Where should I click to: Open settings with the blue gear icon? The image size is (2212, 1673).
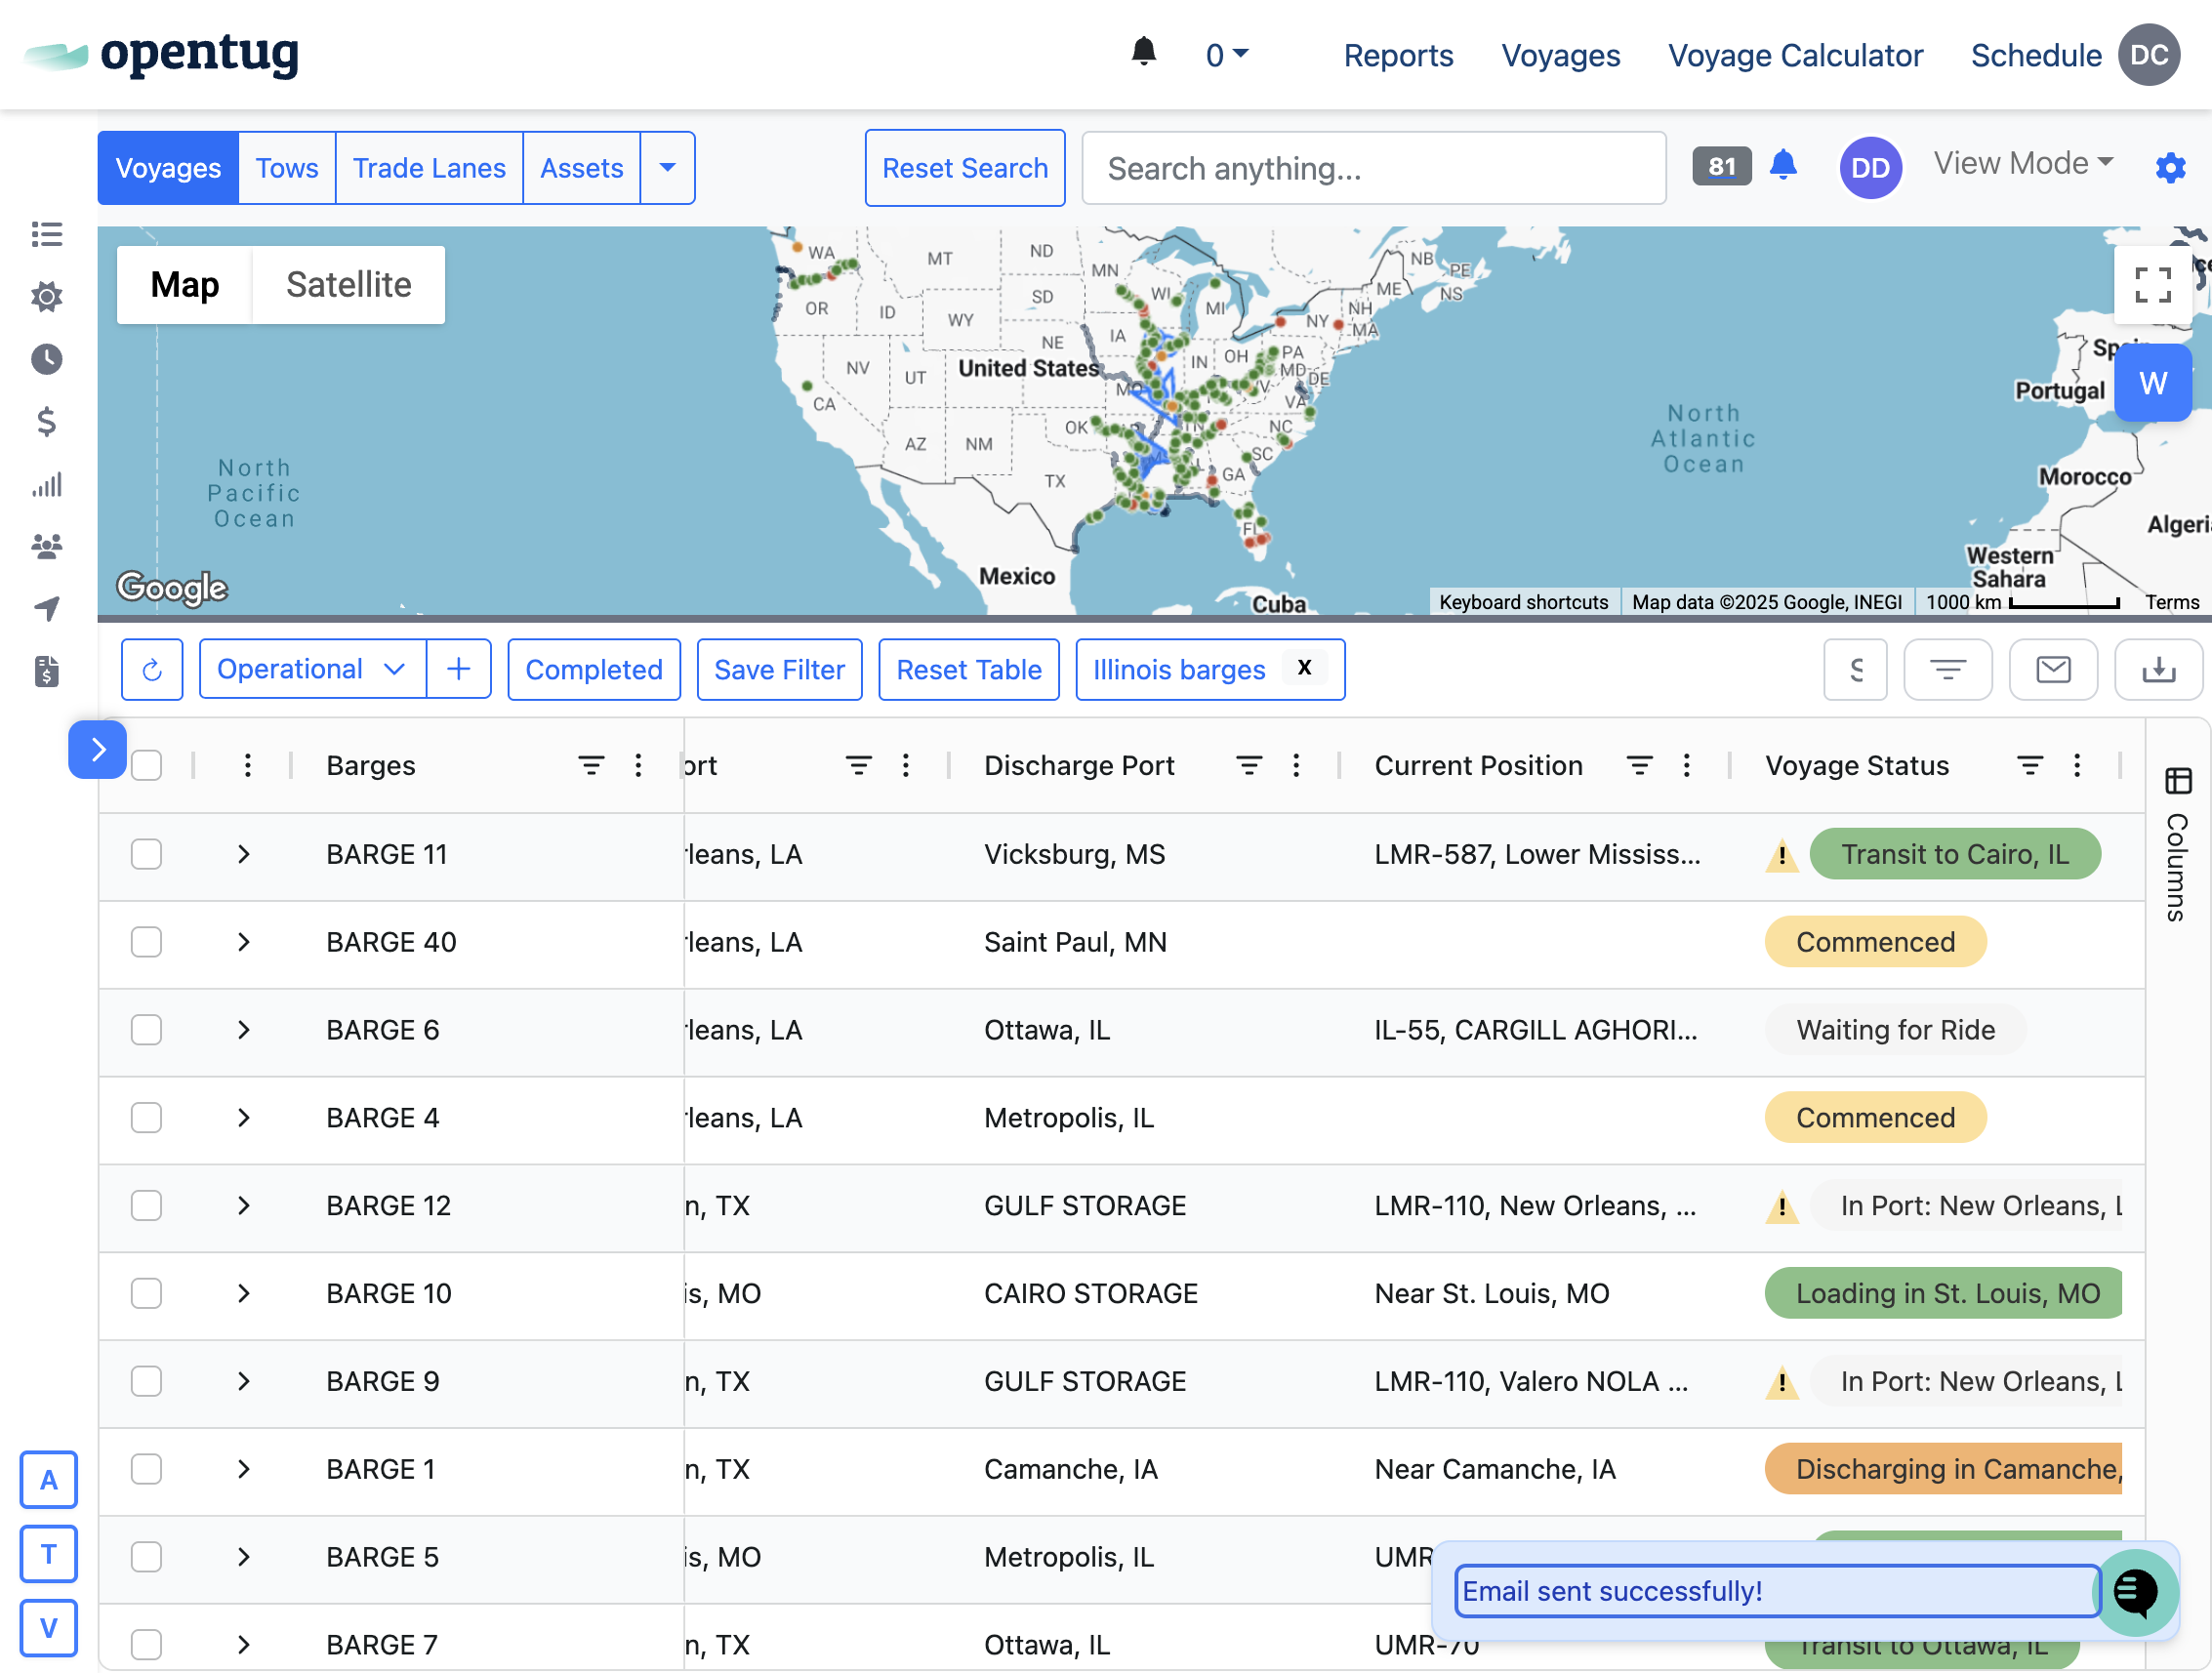point(2169,167)
